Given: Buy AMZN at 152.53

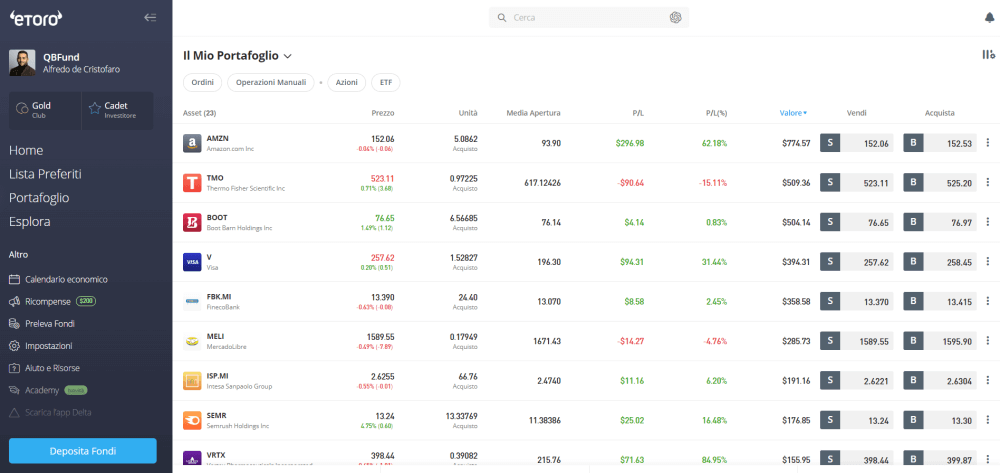Looking at the screenshot, I should 940,143.
